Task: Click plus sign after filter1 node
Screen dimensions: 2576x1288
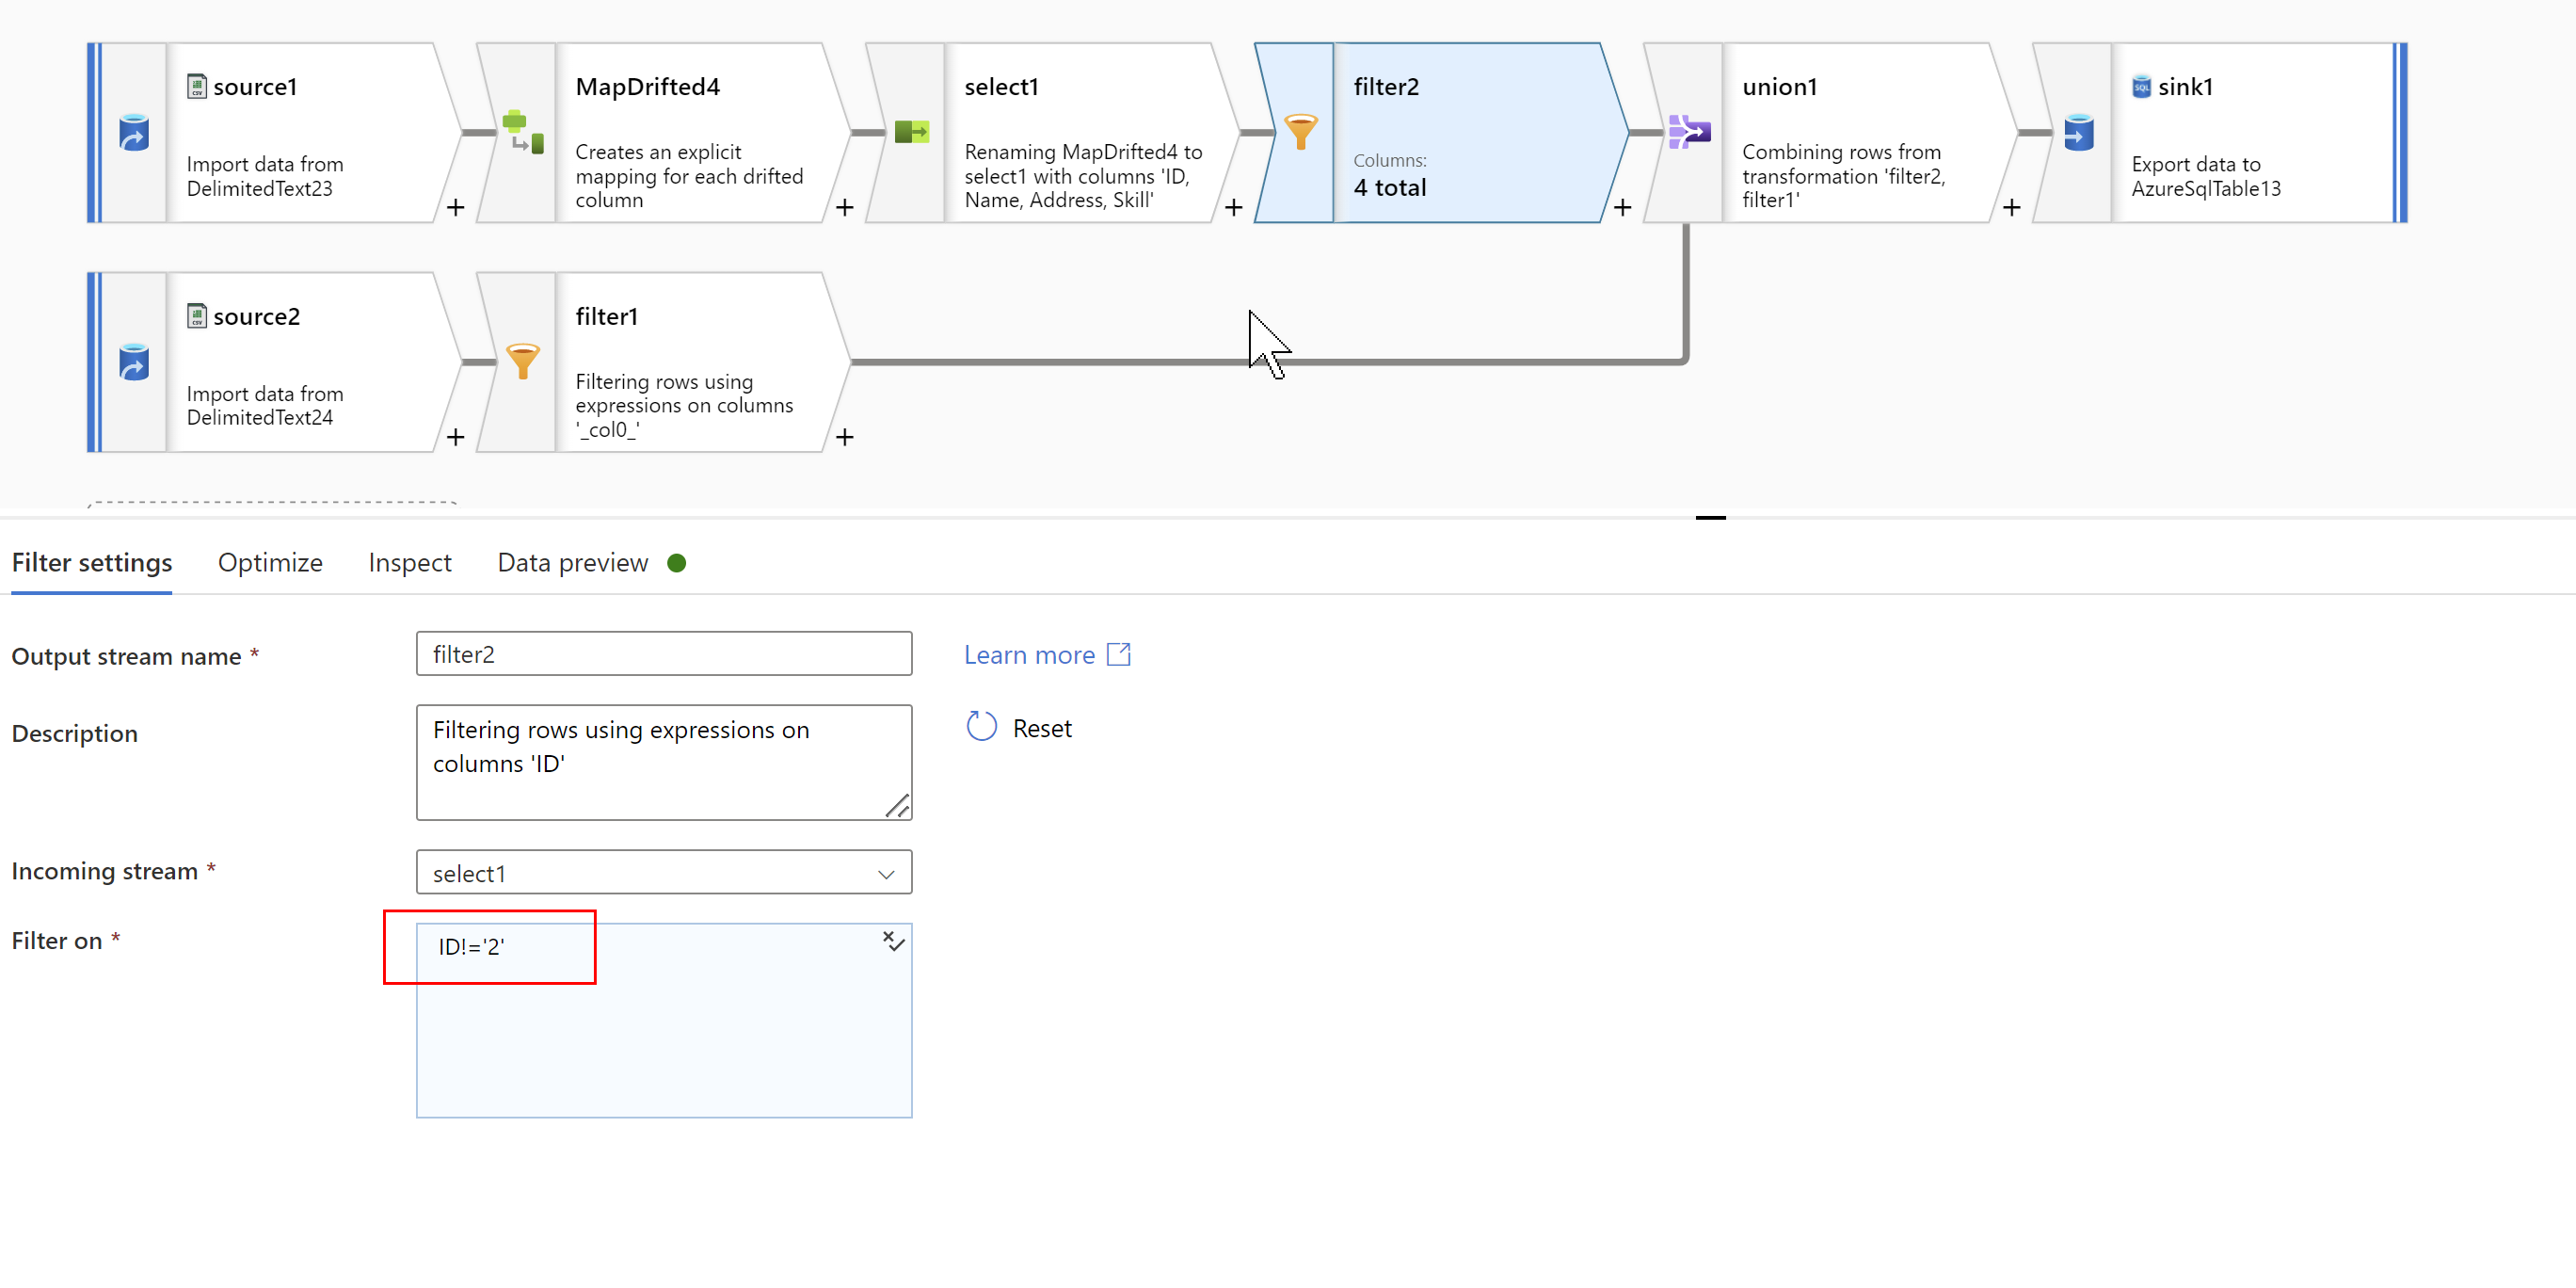Action: tap(844, 437)
